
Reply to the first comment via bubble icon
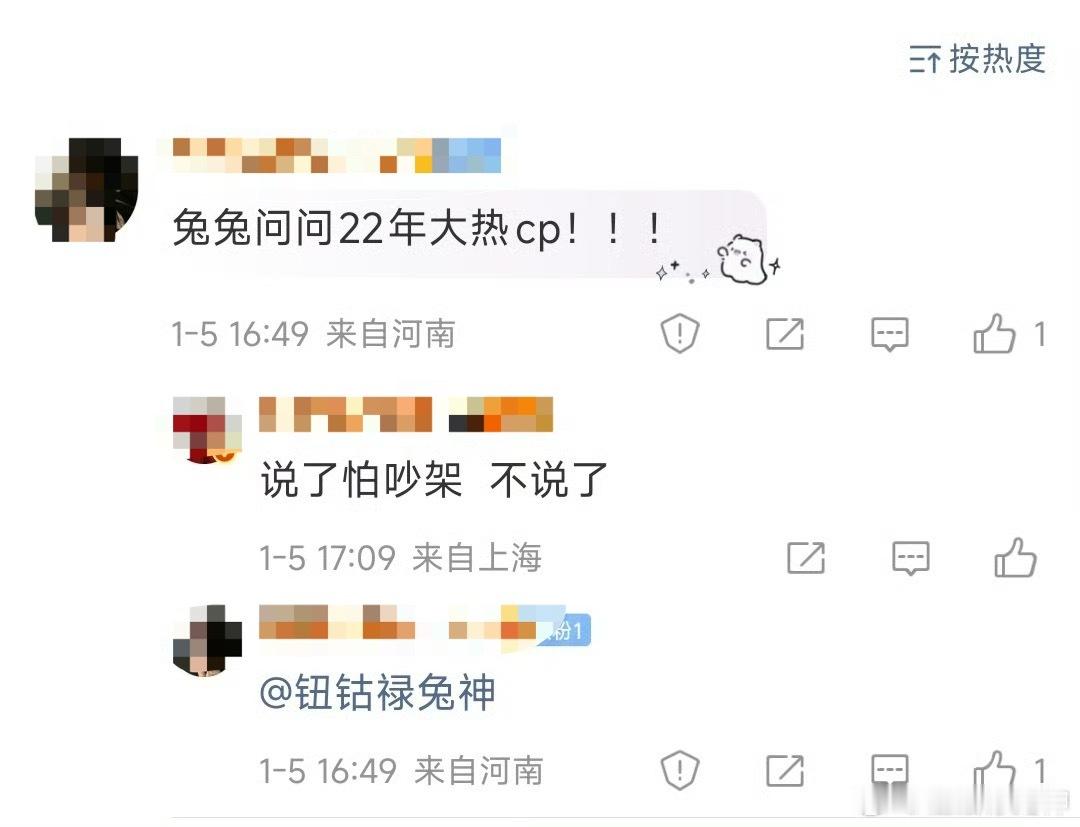click(890, 335)
